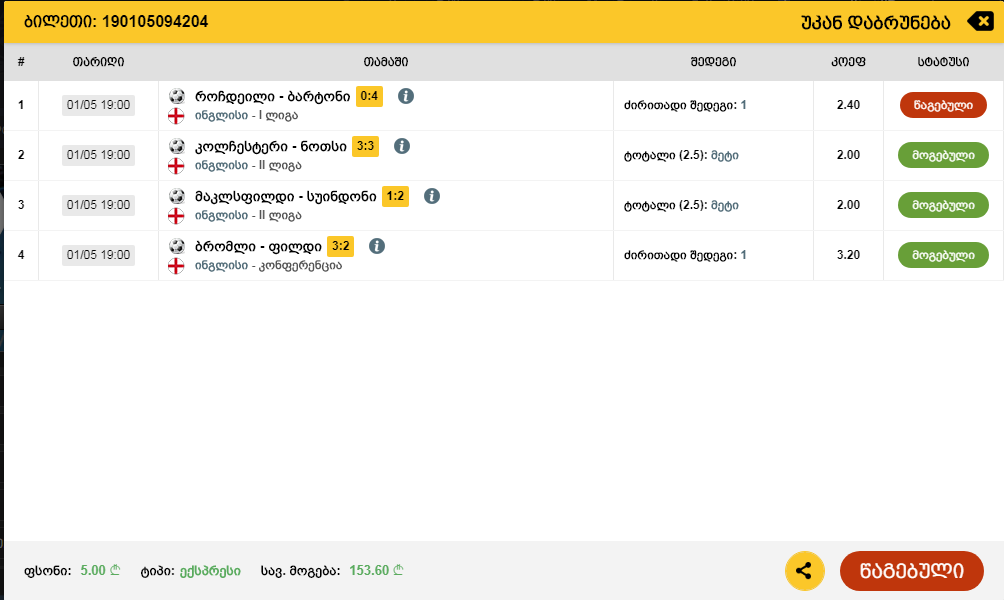Click the 3:2 score badge
Image resolution: width=1004 pixels, height=600 pixels.
(x=340, y=246)
